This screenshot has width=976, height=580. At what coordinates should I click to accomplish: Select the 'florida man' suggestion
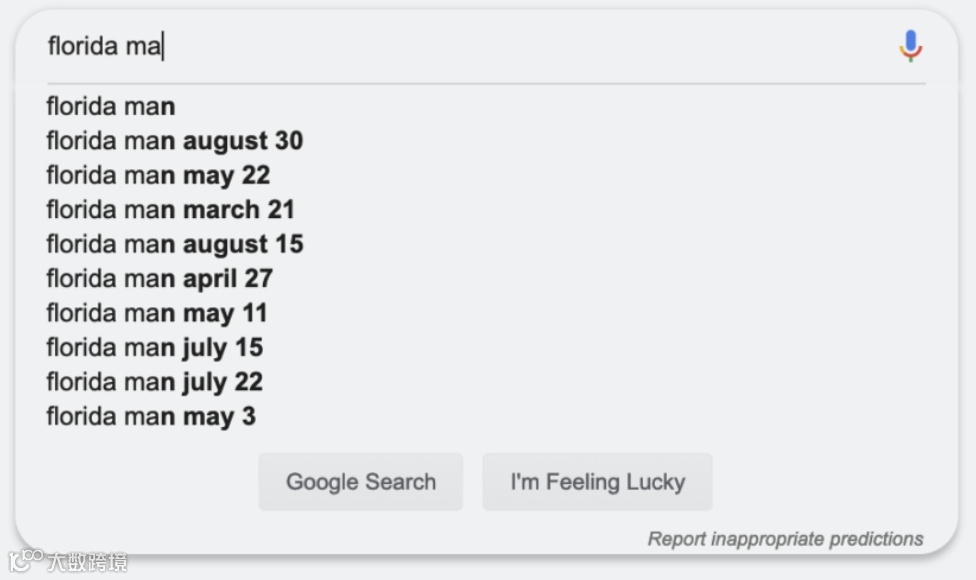pyautogui.click(x=111, y=106)
